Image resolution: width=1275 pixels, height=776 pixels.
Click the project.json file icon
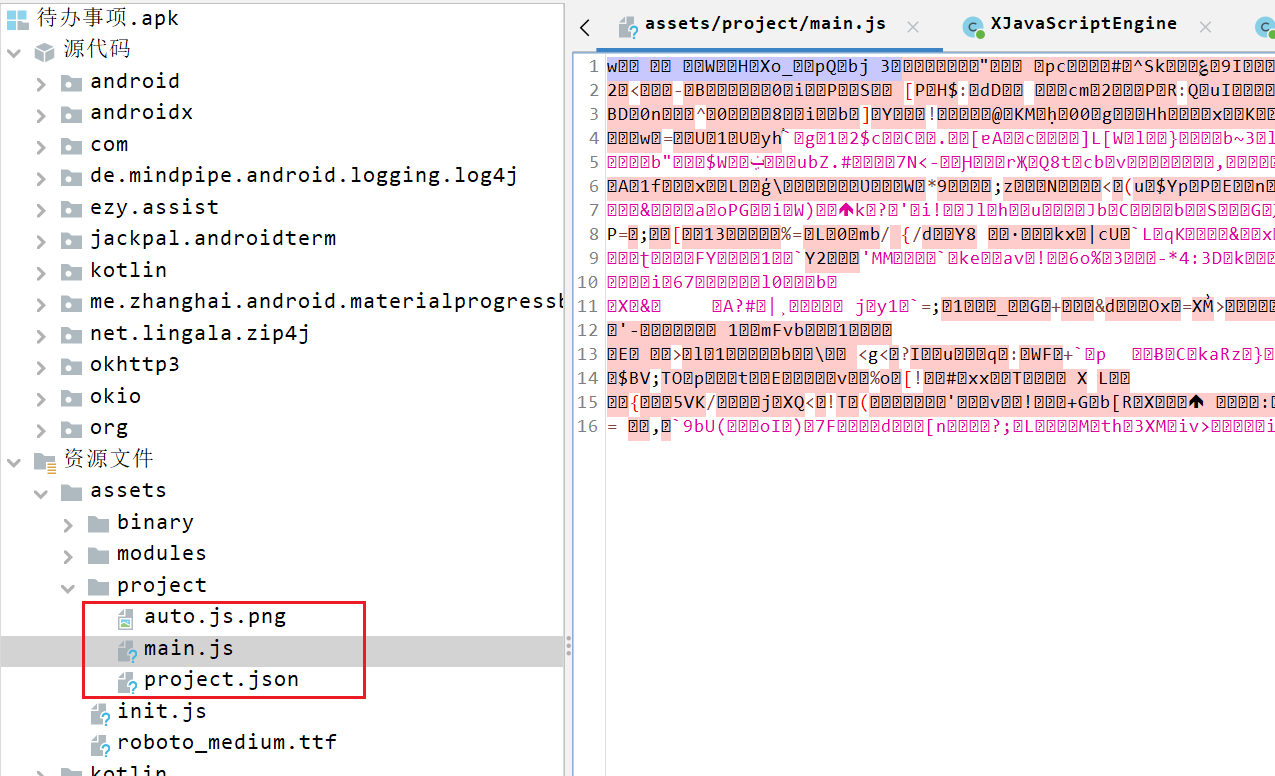tap(126, 682)
